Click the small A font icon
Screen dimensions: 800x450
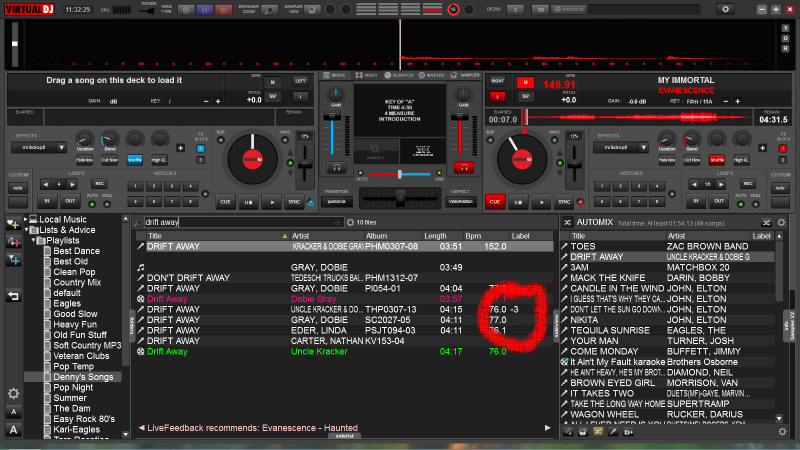tap(14, 412)
